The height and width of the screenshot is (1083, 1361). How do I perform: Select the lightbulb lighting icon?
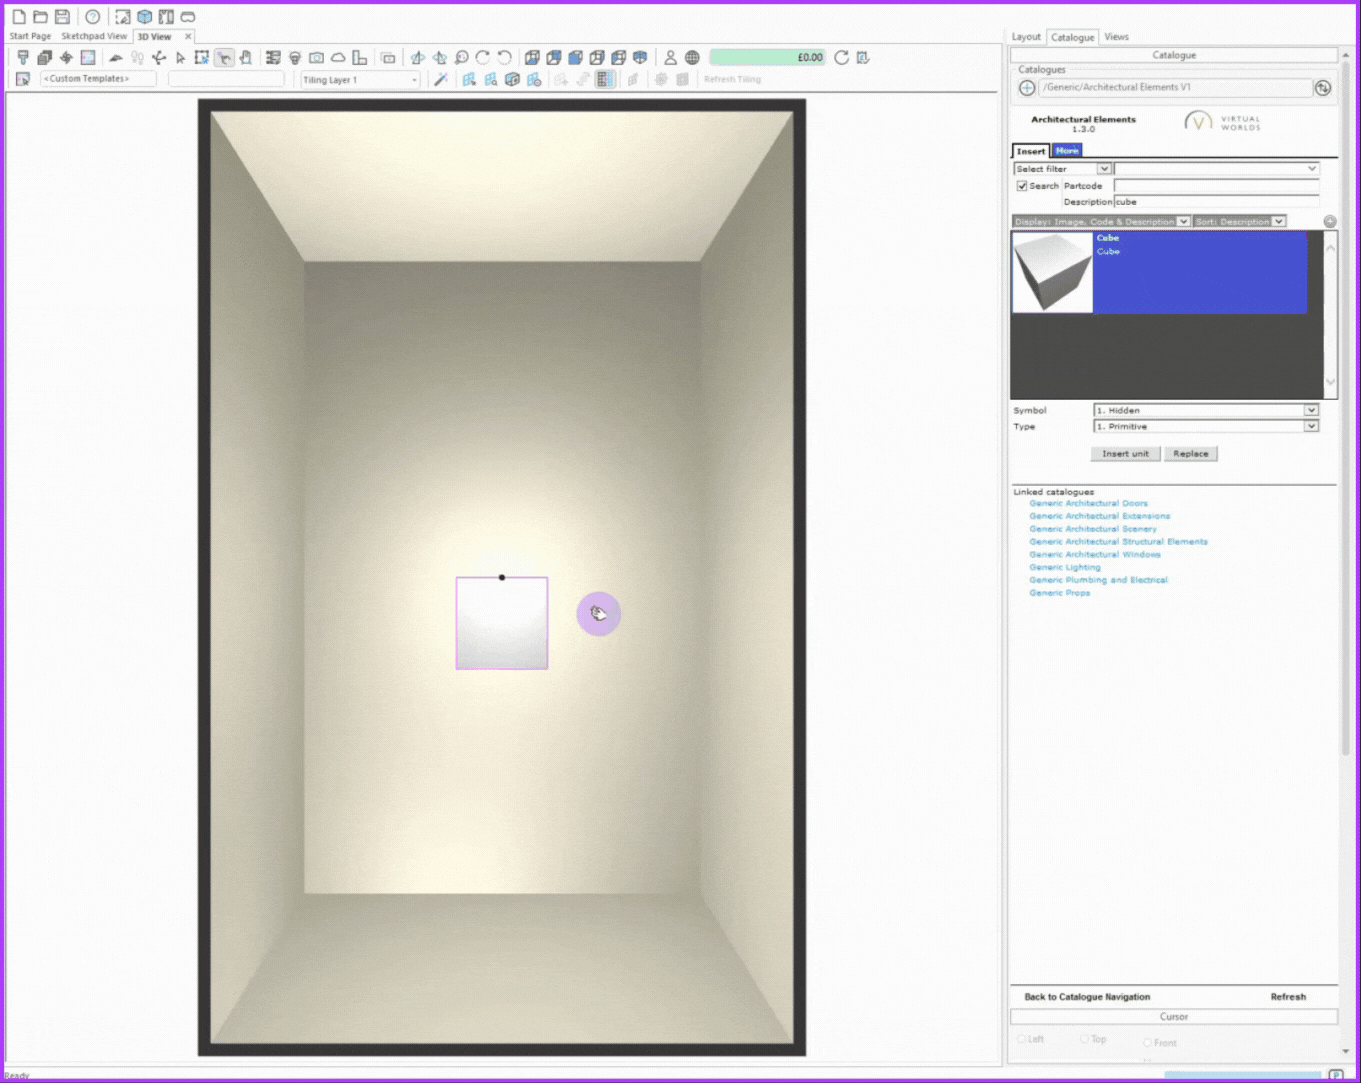coord(295,58)
